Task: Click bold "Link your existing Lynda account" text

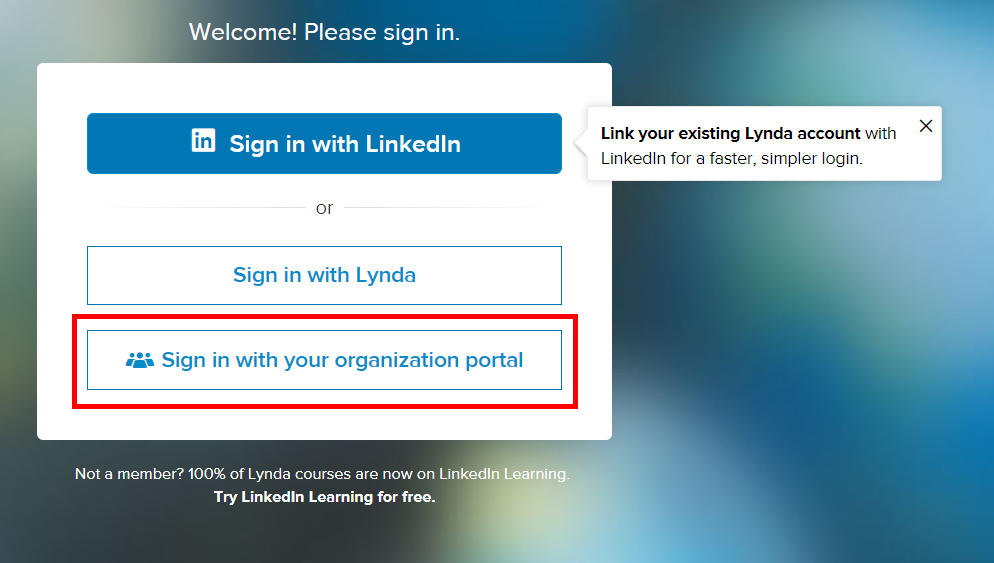Action: pyautogui.click(x=730, y=133)
